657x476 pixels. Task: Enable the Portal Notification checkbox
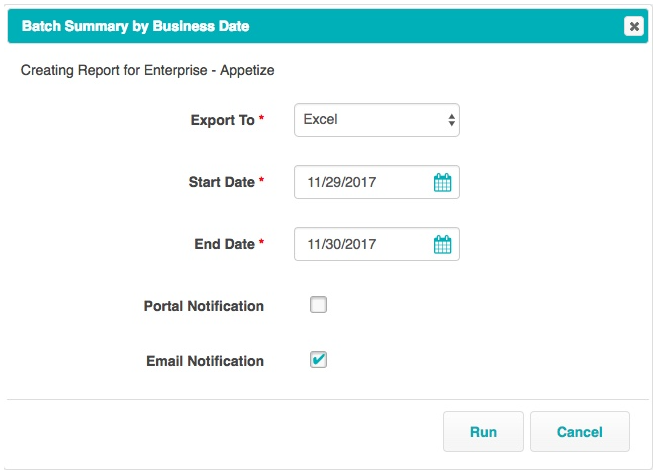(318, 305)
